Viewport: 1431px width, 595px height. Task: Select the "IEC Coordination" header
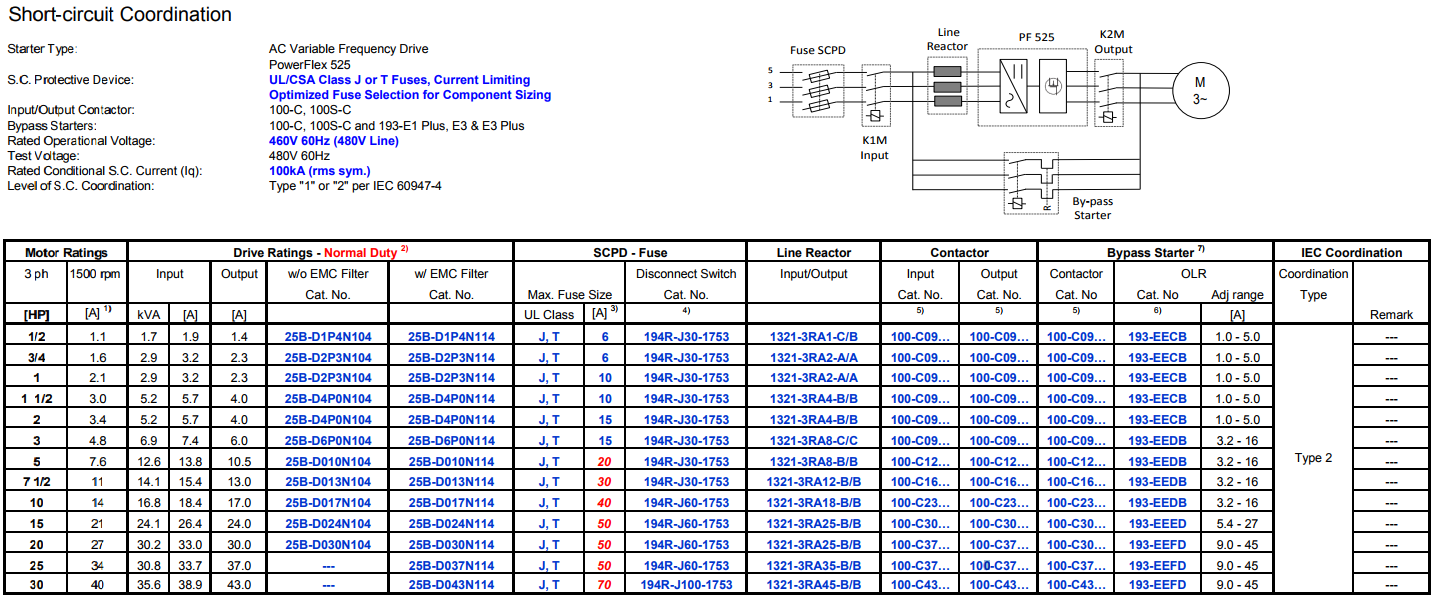click(1352, 253)
